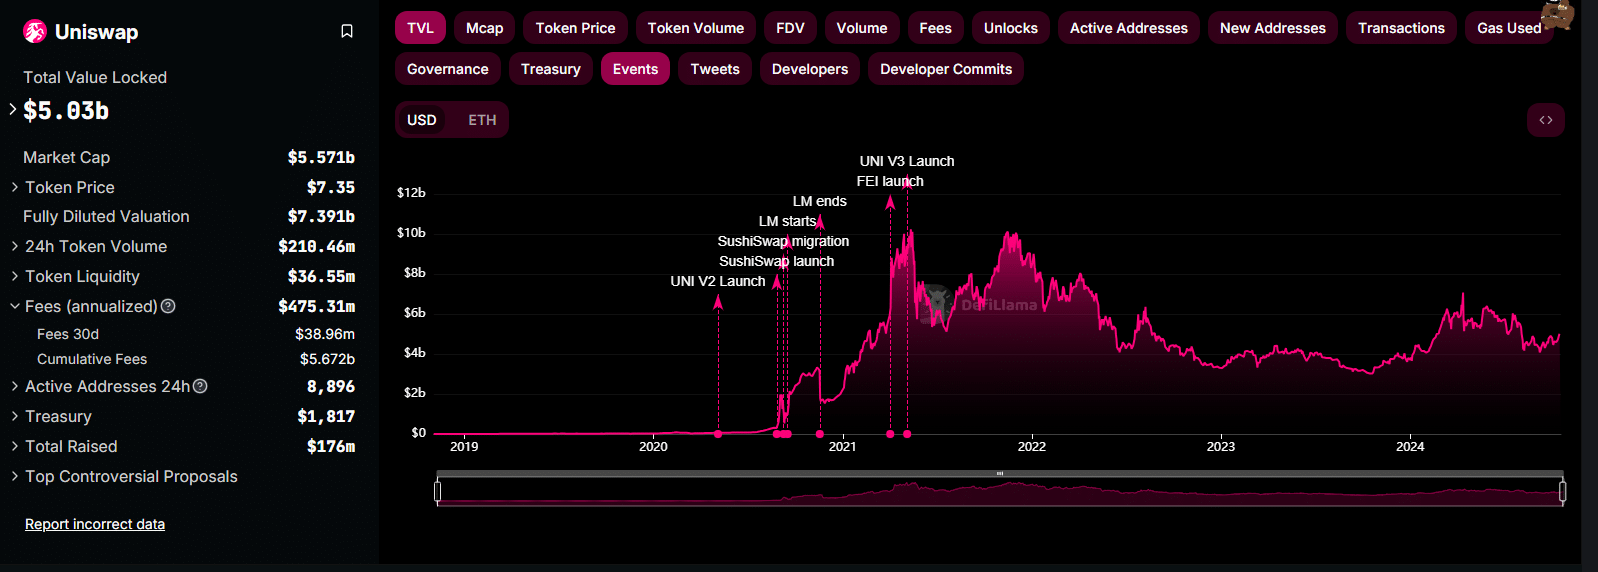The image size is (1598, 572).
Task: Click the Active Addresses 24h help icon
Action: coord(200,386)
